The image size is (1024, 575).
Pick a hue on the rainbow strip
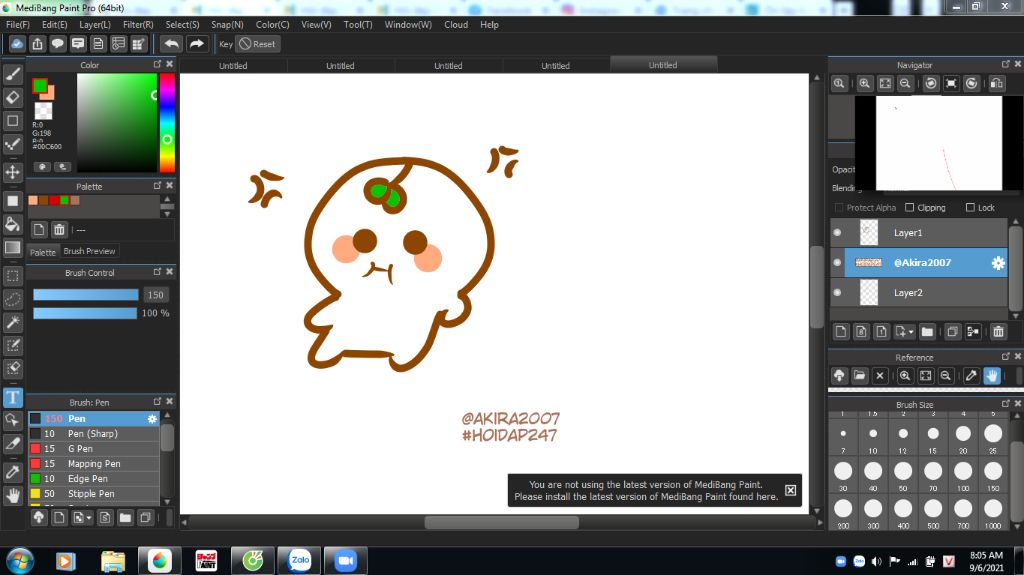(x=167, y=122)
